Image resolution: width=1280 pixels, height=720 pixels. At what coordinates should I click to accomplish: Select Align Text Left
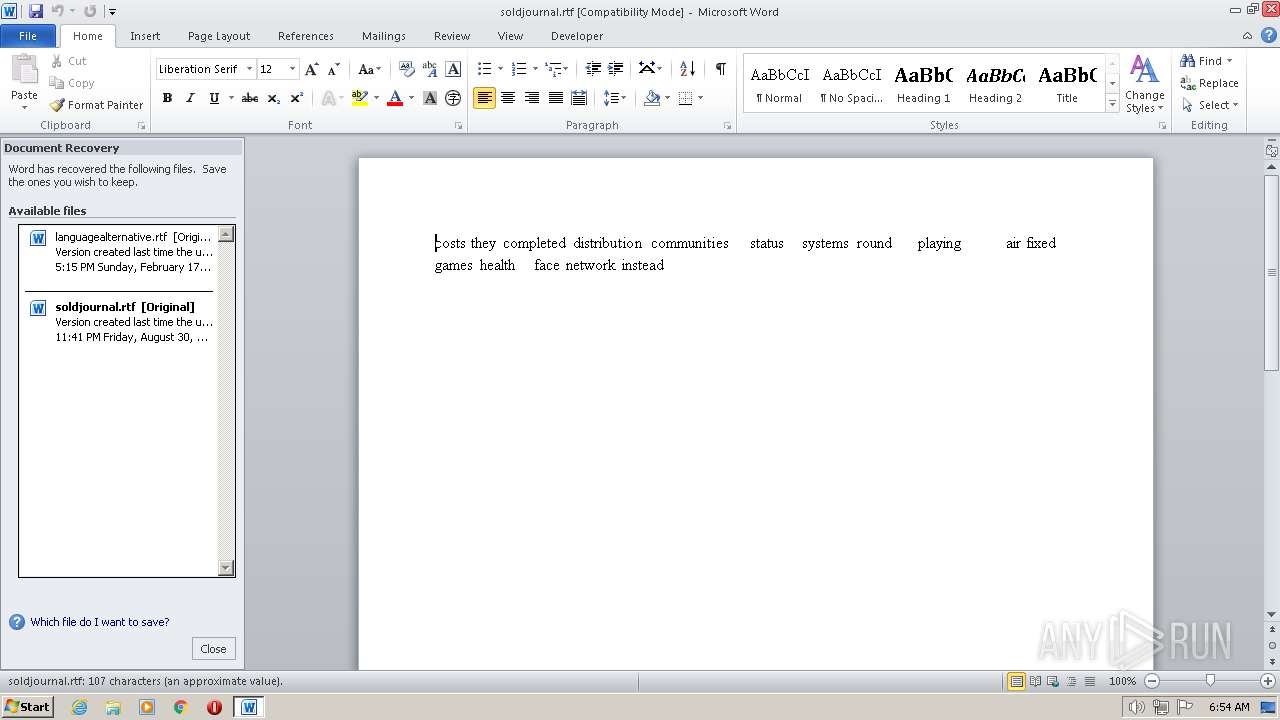pos(485,98)
